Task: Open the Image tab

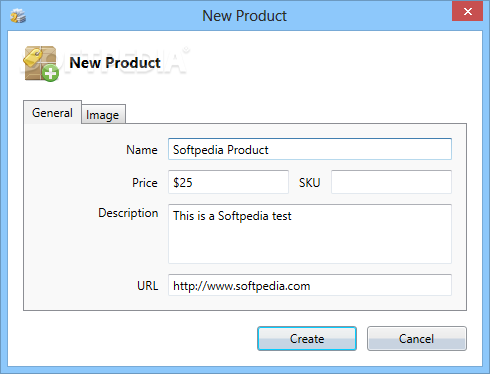Action: (x=103, y=115)
